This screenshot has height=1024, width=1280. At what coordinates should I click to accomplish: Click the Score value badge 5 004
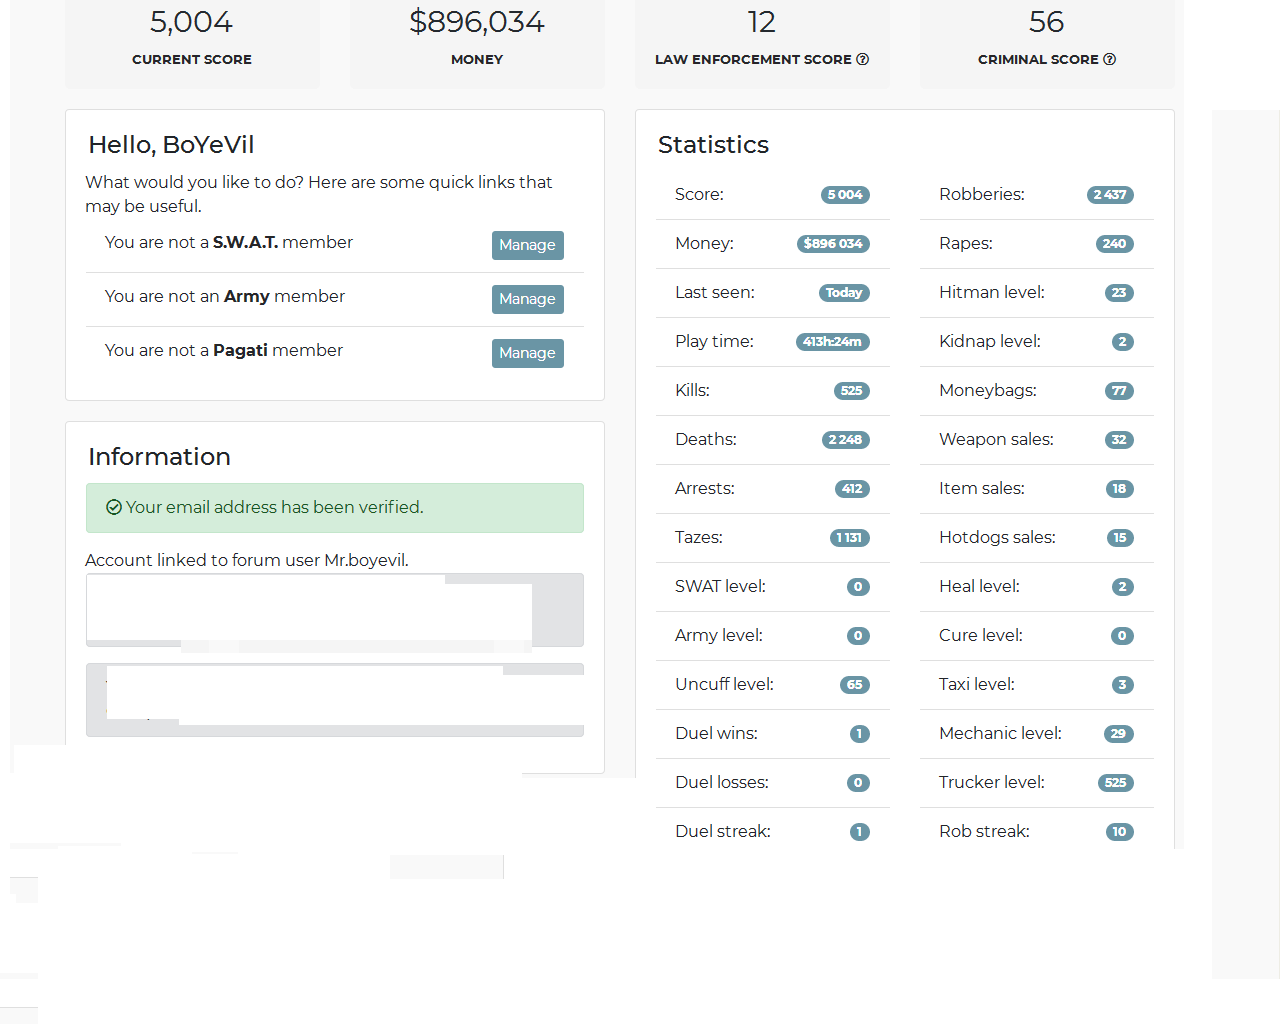pyautogui.click(x=845, y=195)
